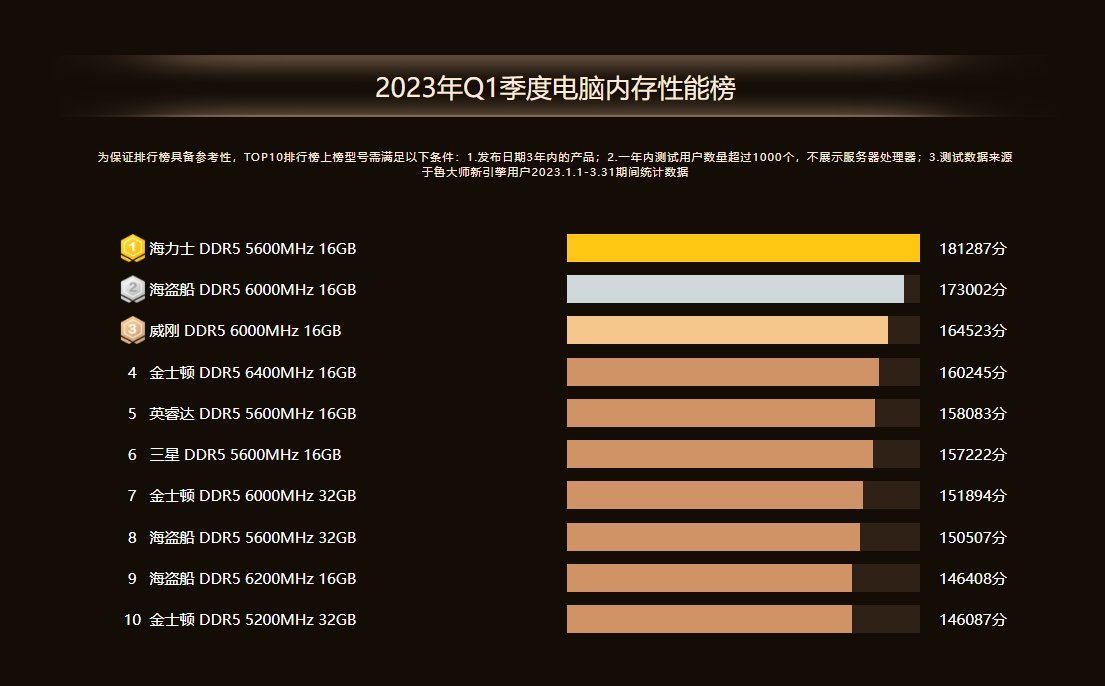The height and width of the screenshot is (686, 1105).
Task: Click the score 181287分
Action: (x=973, y=248)
